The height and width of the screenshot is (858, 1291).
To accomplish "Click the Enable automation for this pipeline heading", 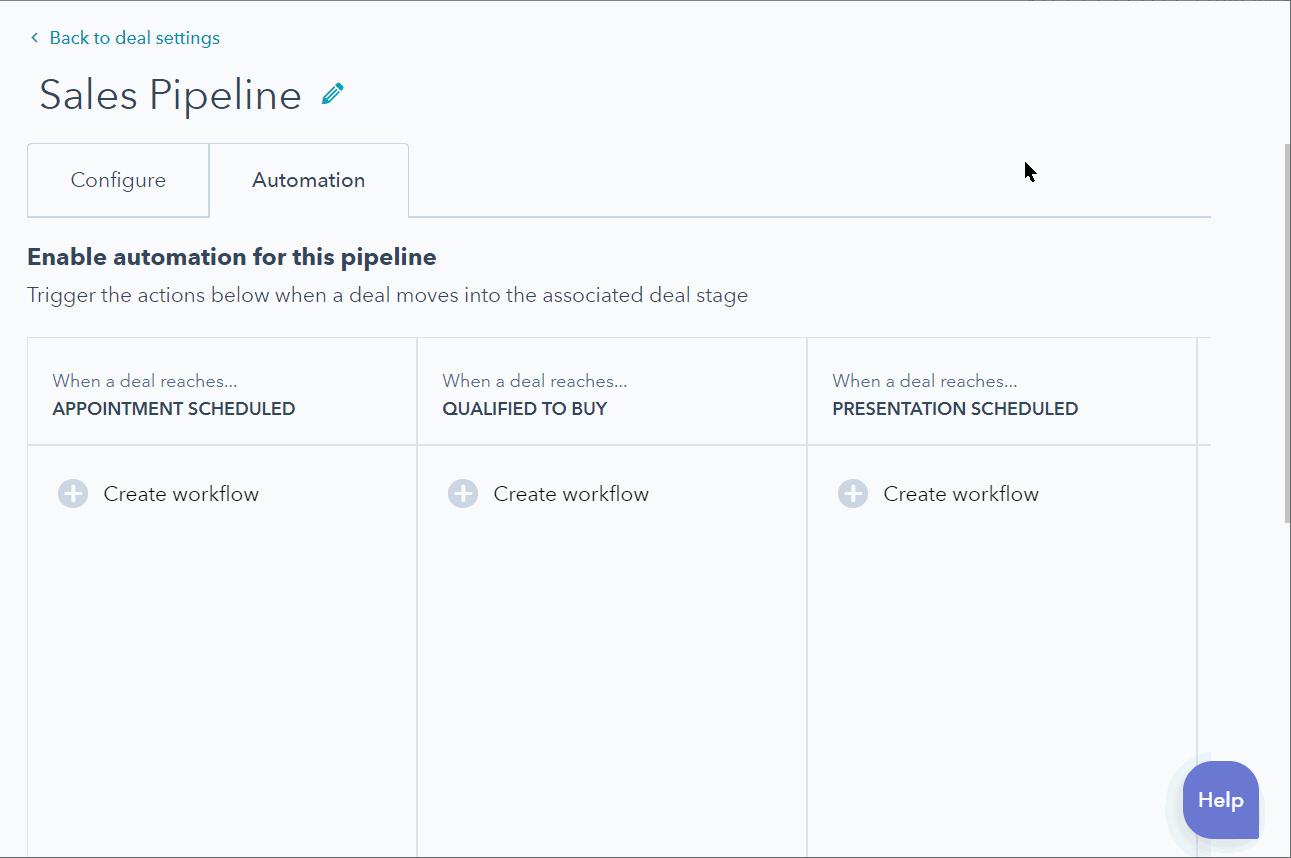I will 232,257.
